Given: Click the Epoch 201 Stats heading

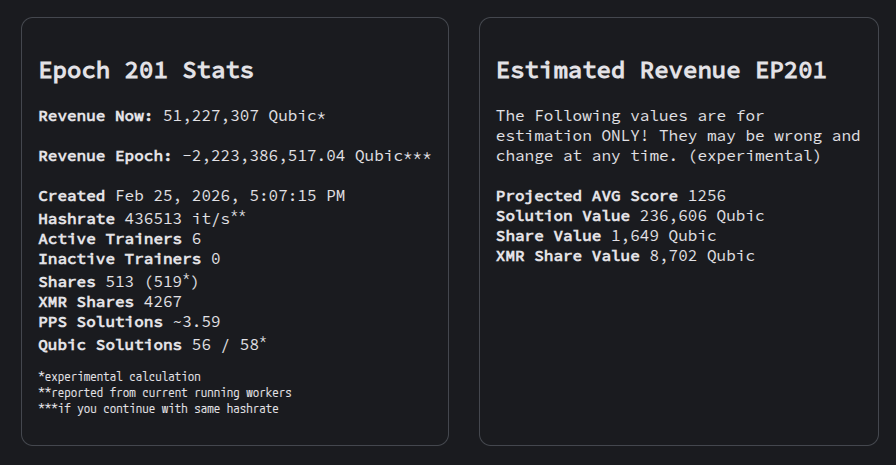Looking at the screenshot, I should click(x=146, y=71).
